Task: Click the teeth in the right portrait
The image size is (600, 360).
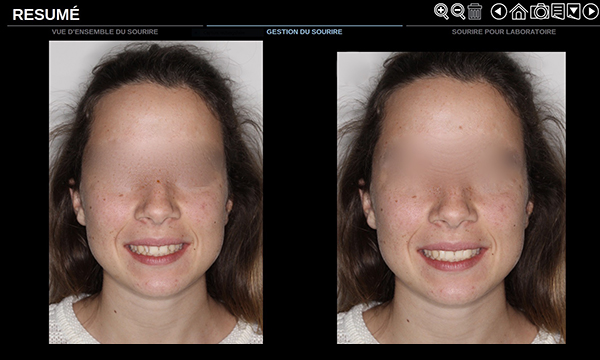Action: point(452,254)
